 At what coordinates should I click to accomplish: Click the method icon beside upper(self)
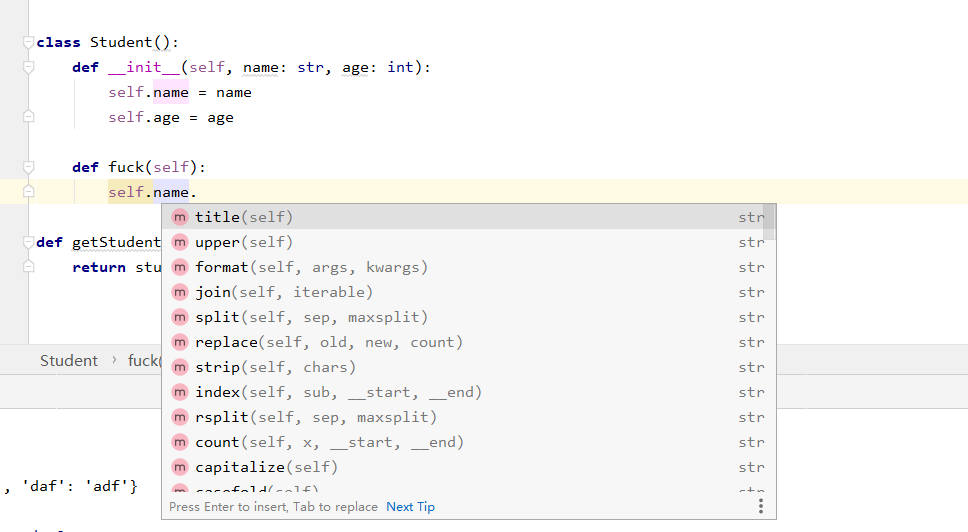(180, 242)
